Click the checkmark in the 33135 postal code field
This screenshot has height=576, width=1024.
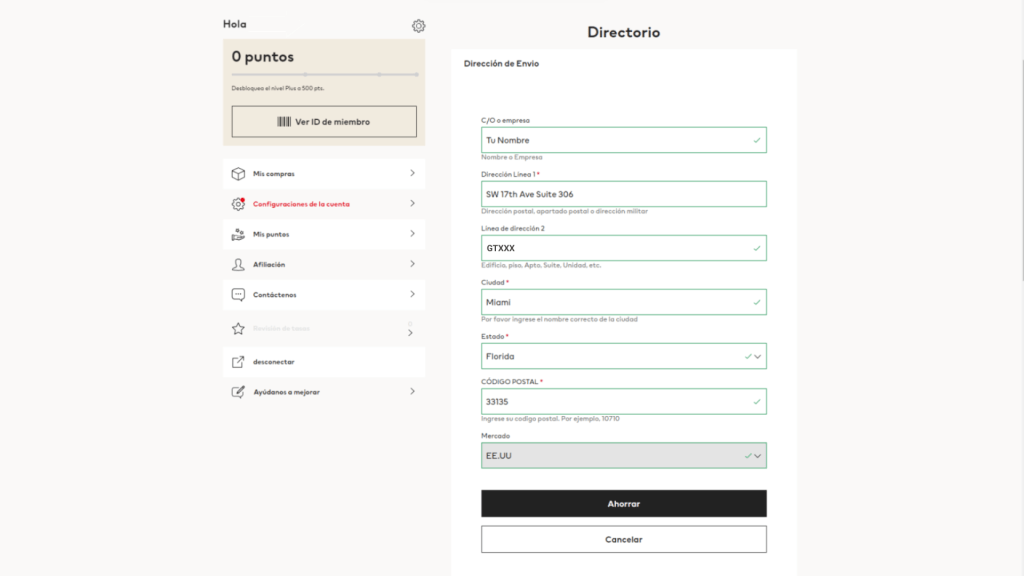757,402
